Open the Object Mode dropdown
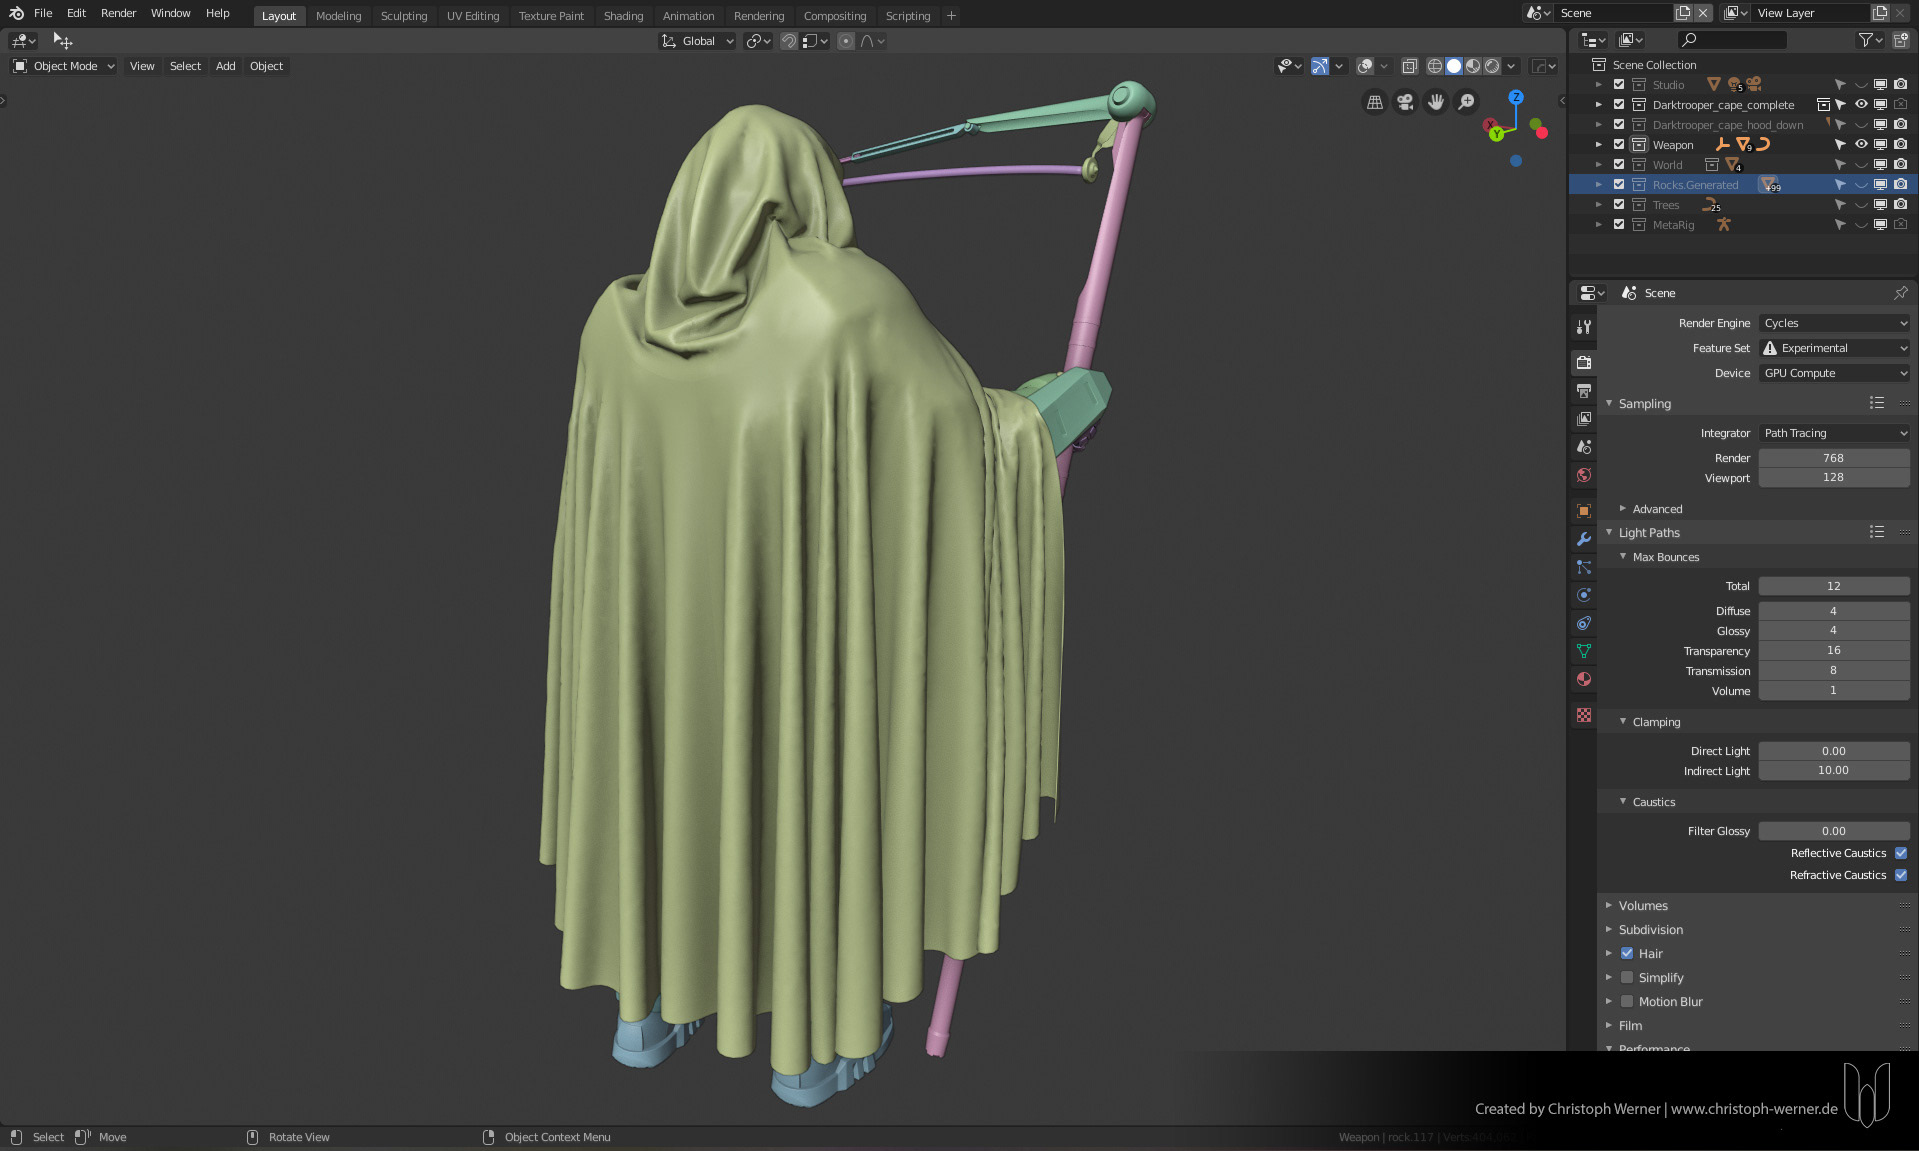This screenshot has width=1919, height=1151. (x=64, y=66)
